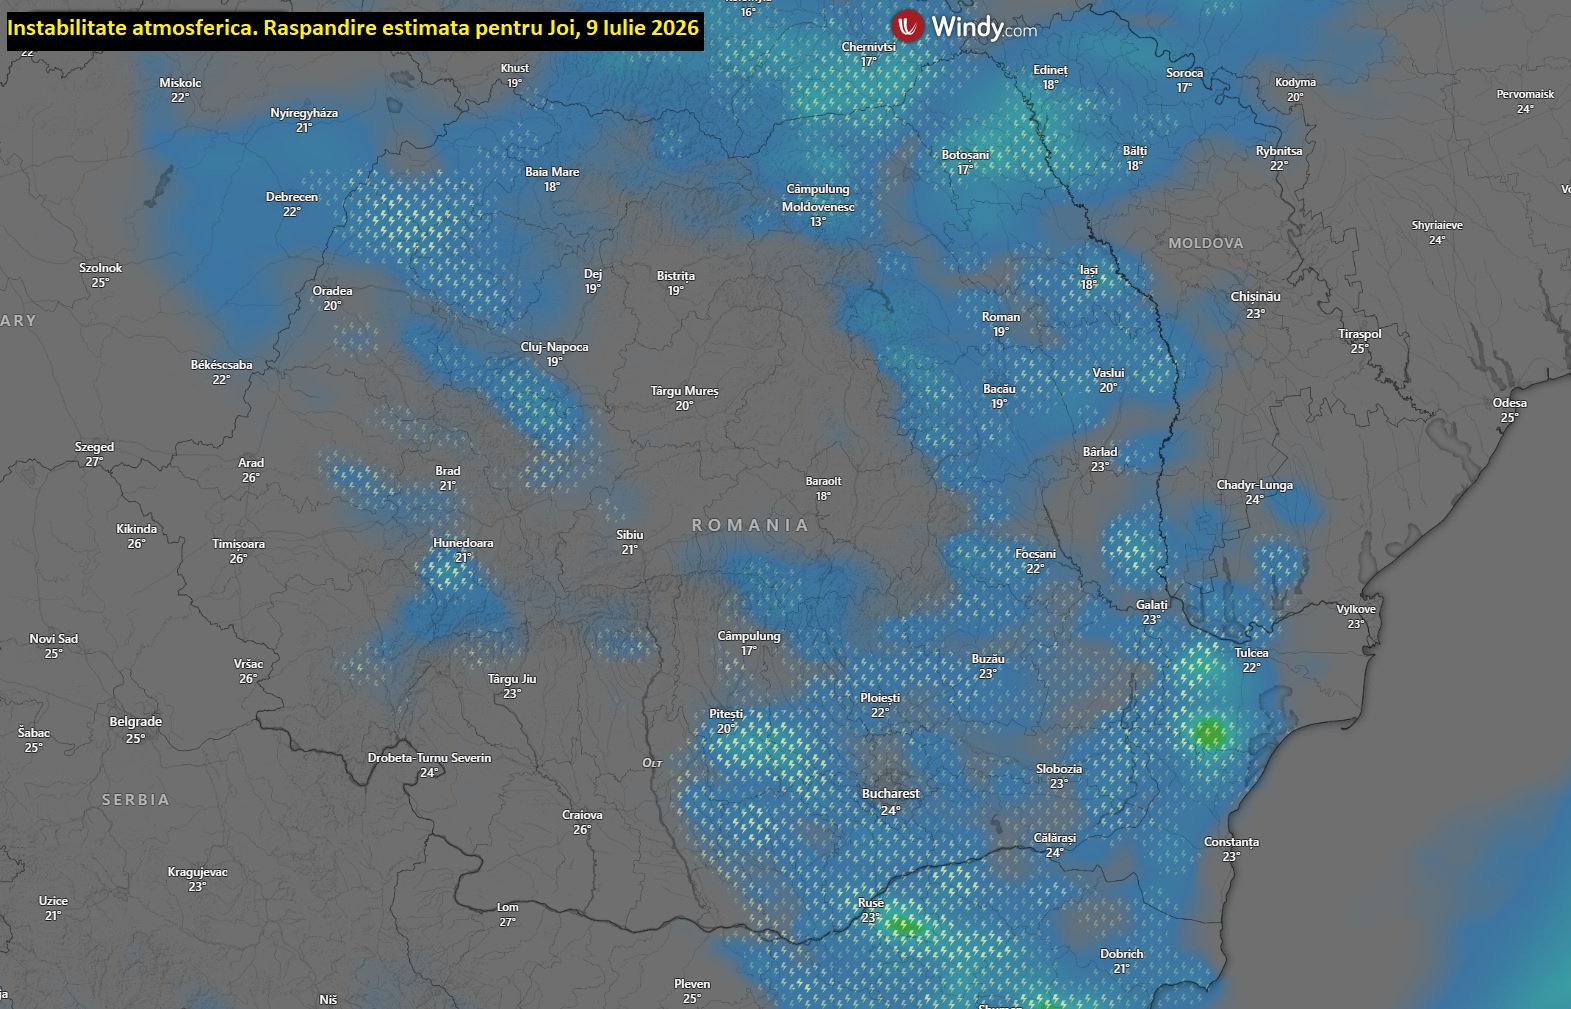Viewport: 1571px width, 1009px height.
Task: Select the Cluj-Napoca city label
Action: click(555, 347)
